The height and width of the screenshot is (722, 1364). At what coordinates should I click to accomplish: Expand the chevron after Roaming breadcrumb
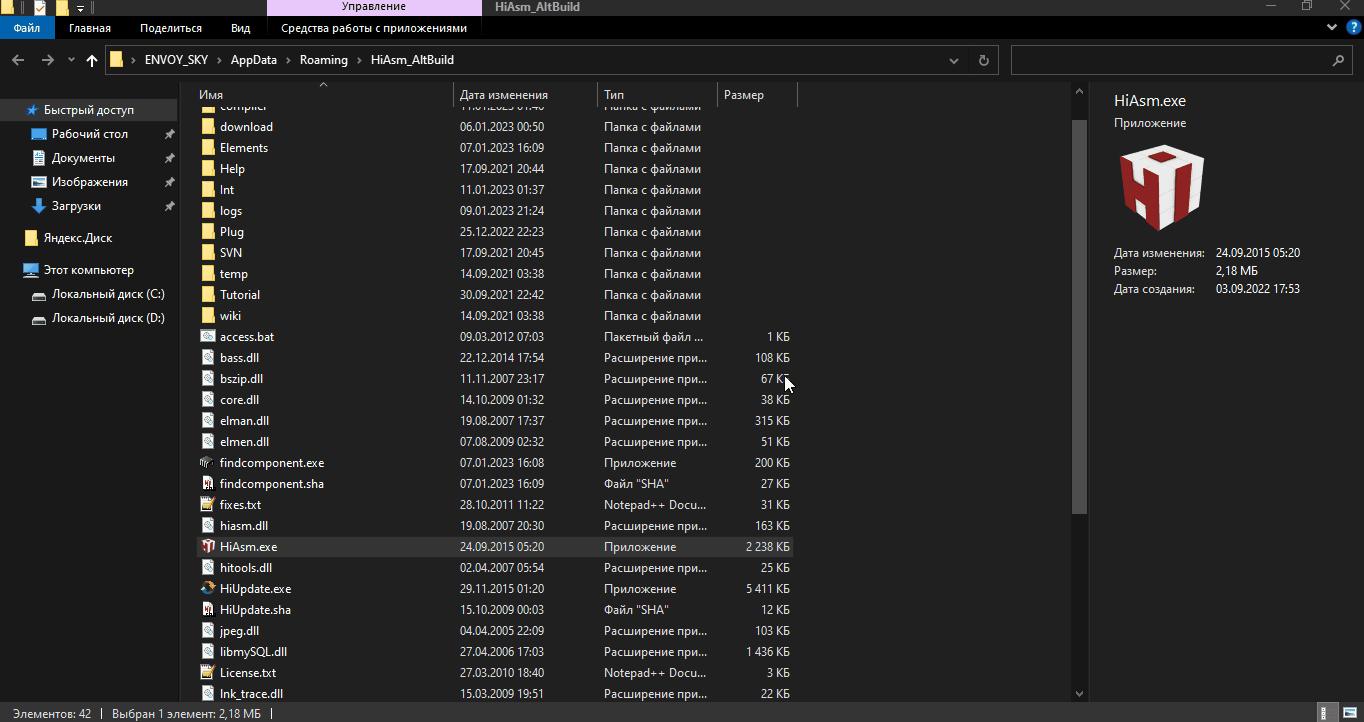tap(359, 60)
